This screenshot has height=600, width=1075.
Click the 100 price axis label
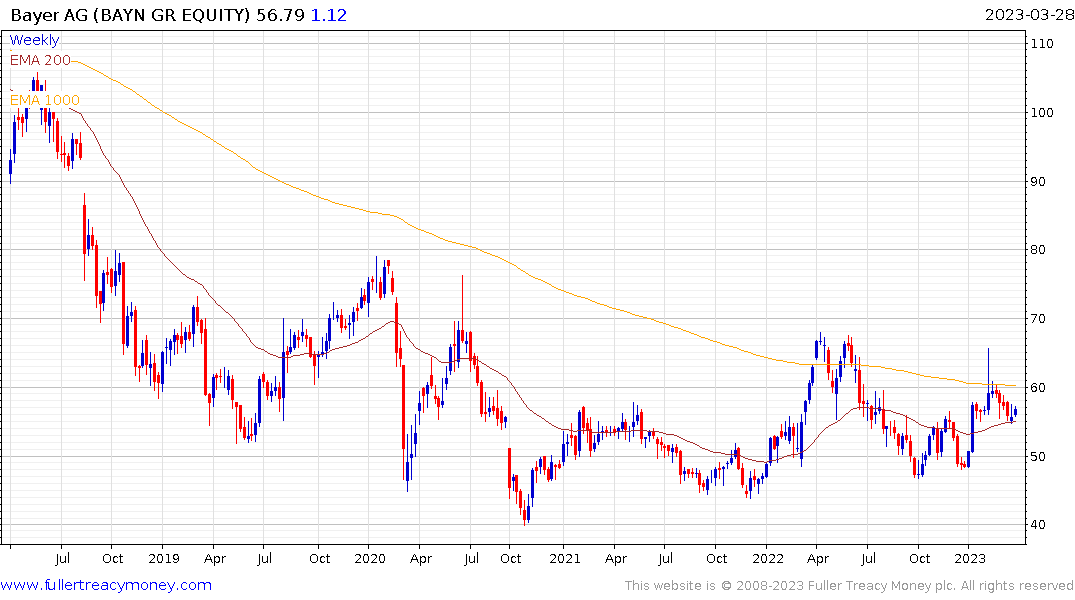pyautogui.click(x=1042, y=112)
